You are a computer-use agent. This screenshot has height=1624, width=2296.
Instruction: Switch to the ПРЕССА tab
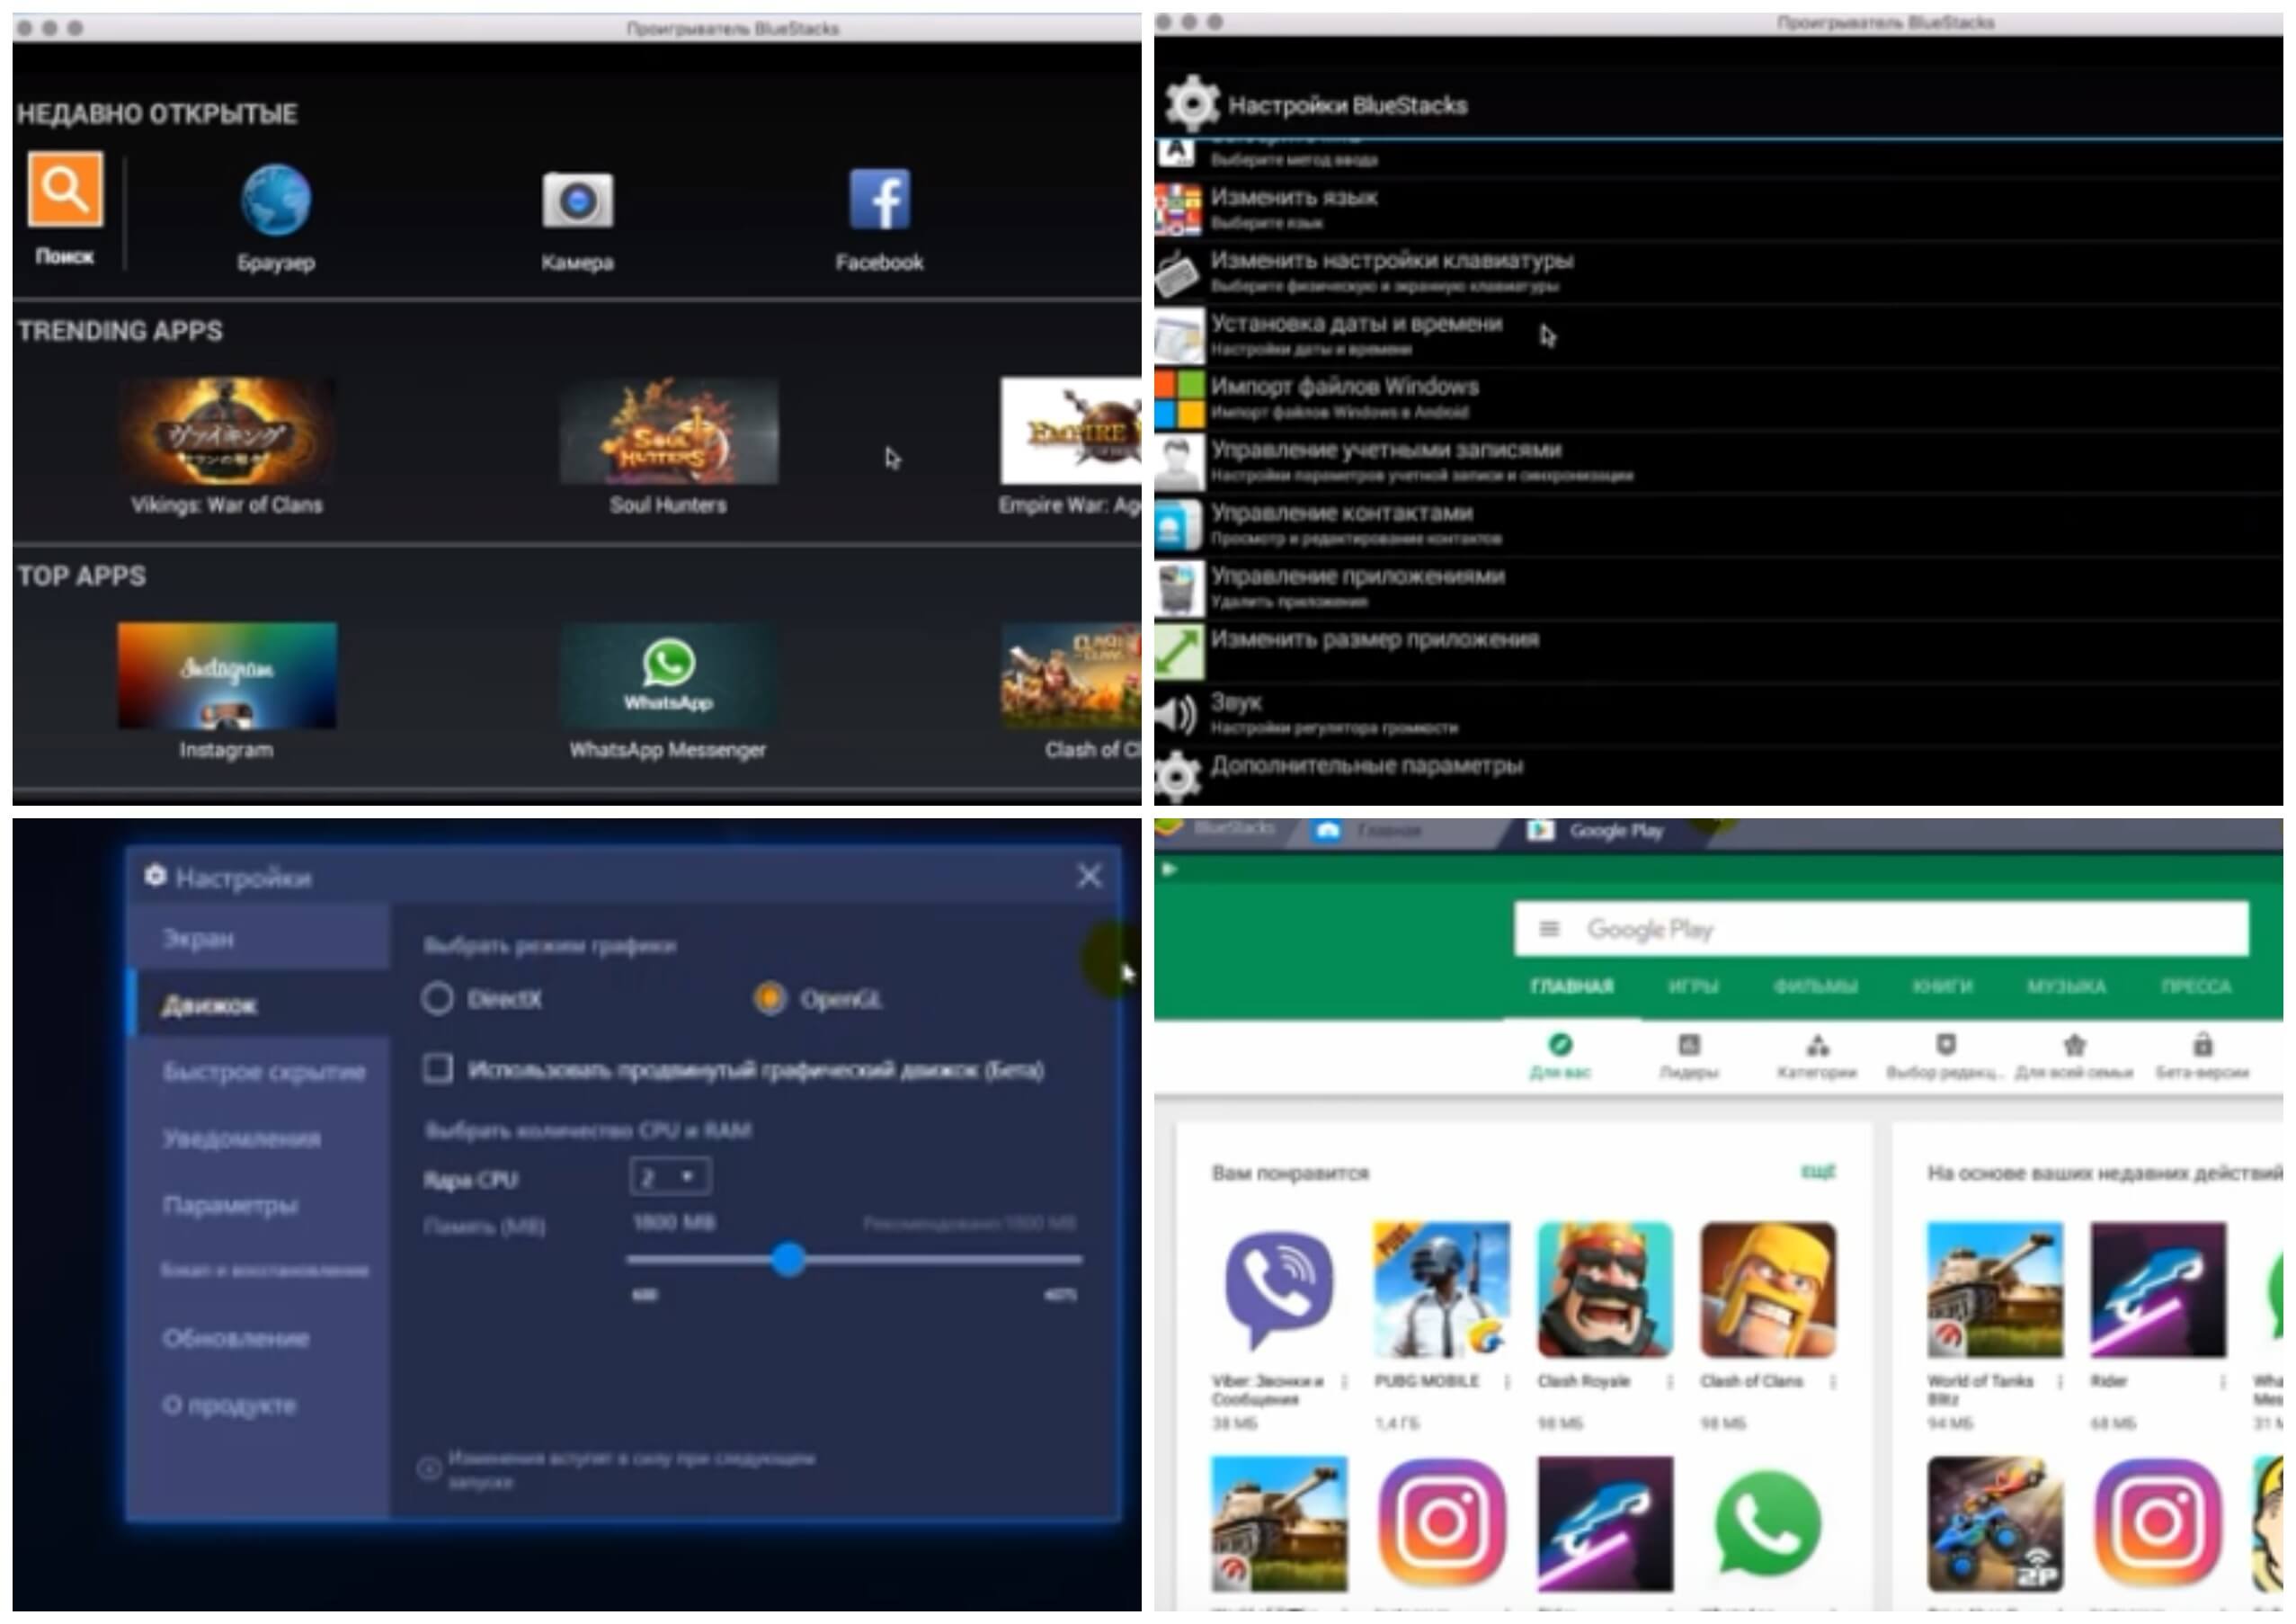pyautogui.click(x=2196, y=986)
